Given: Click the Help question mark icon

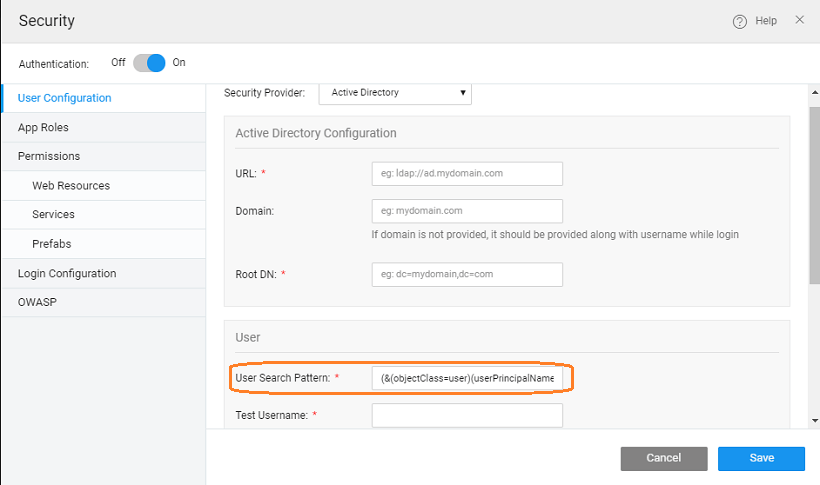Looking at the screenshot, I should 740,21.
